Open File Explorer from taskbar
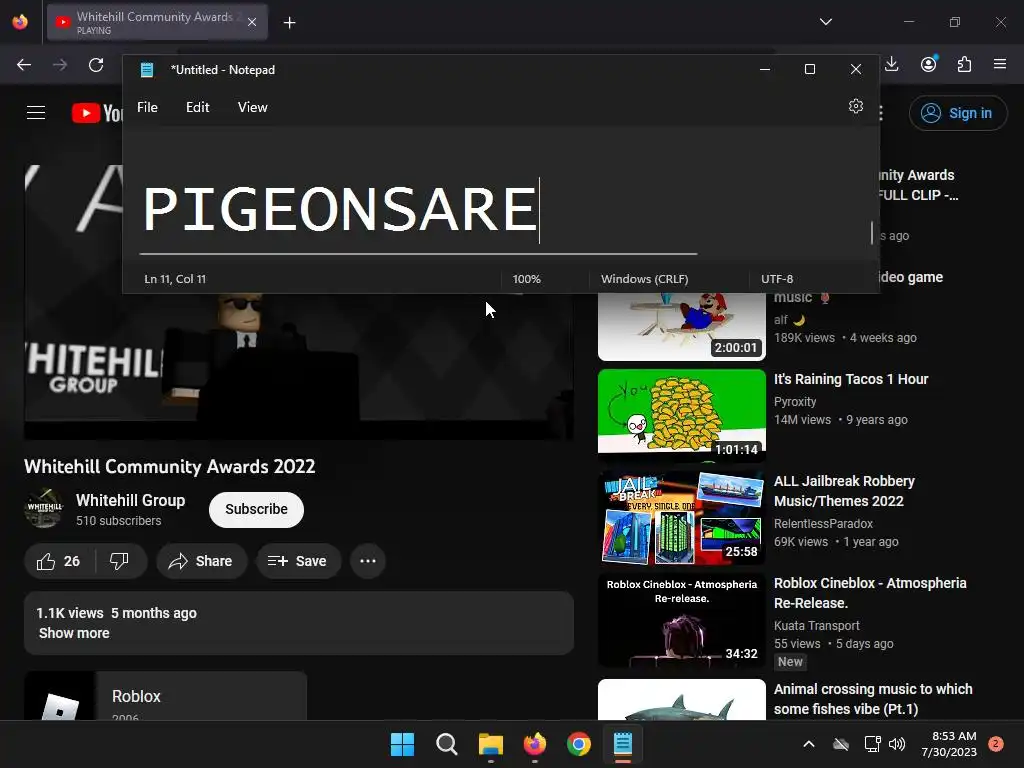The height and width of the screenshot is (768, 1024). click(490, 744)
